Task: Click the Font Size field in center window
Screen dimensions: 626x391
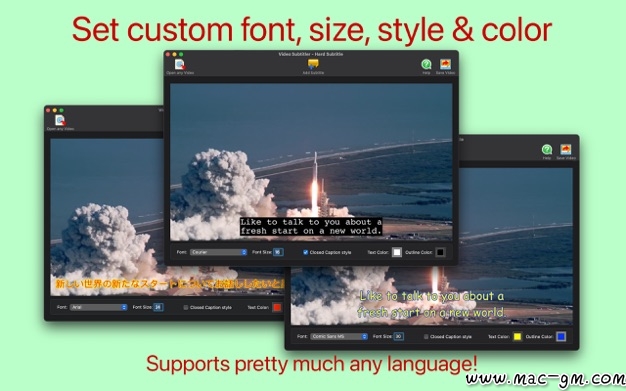Action: (x=278, y=252)
